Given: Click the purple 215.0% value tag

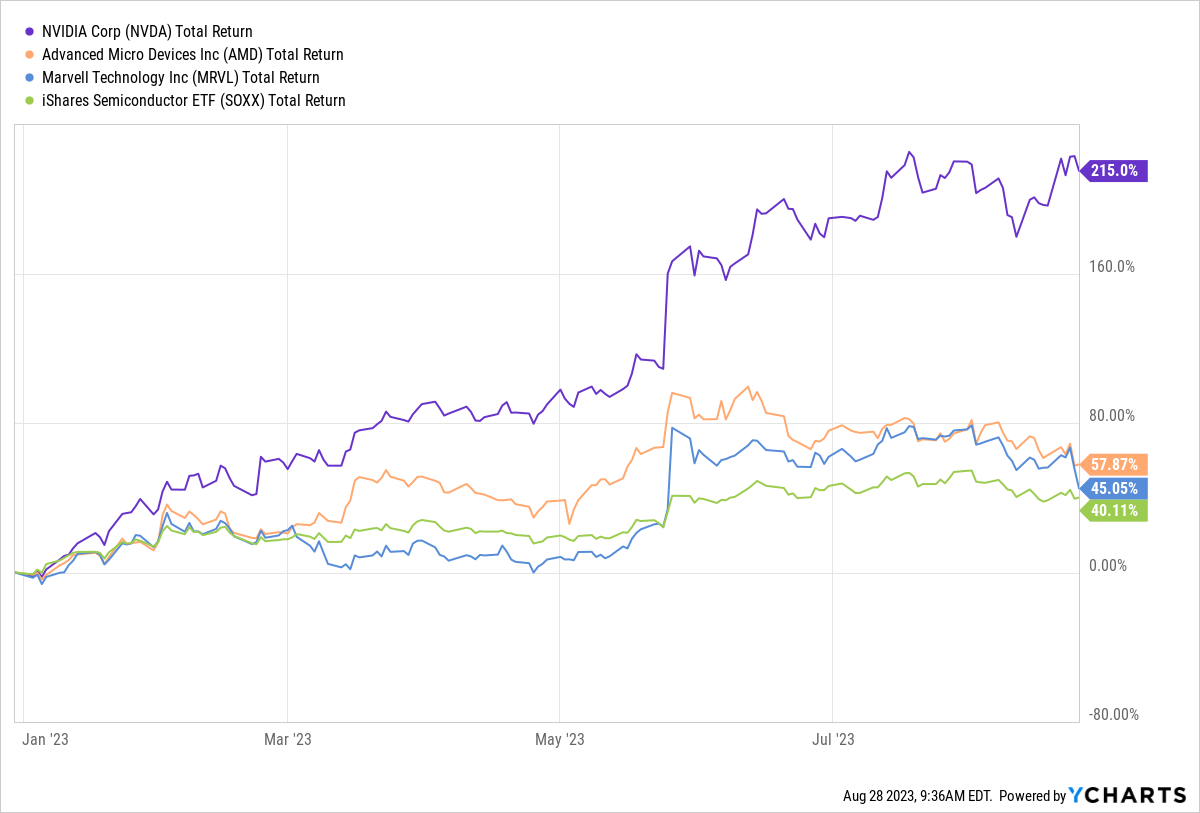Looking at the screenshot, I should (1114, 170).
